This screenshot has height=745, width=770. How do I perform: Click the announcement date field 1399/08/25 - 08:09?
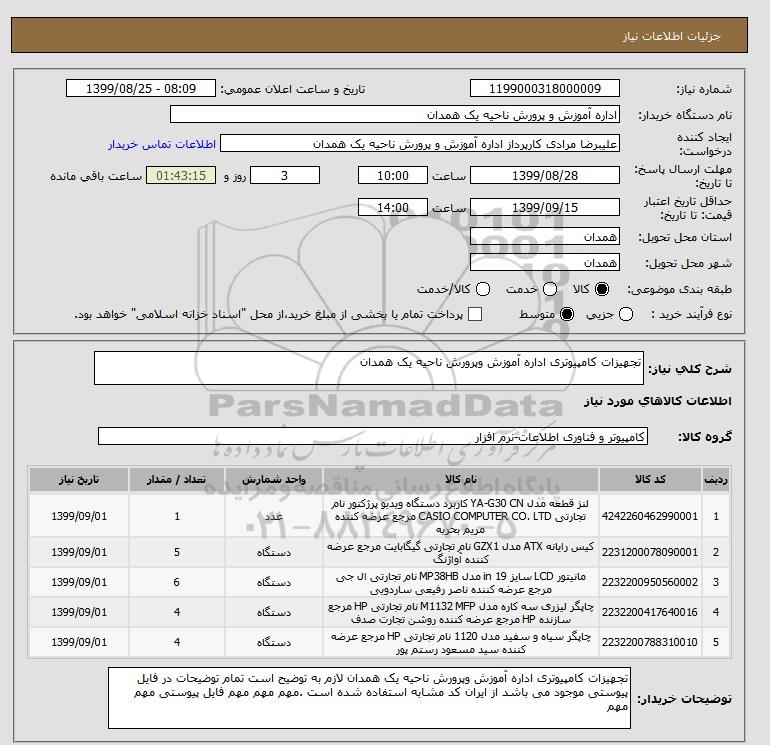coord(141,89)
